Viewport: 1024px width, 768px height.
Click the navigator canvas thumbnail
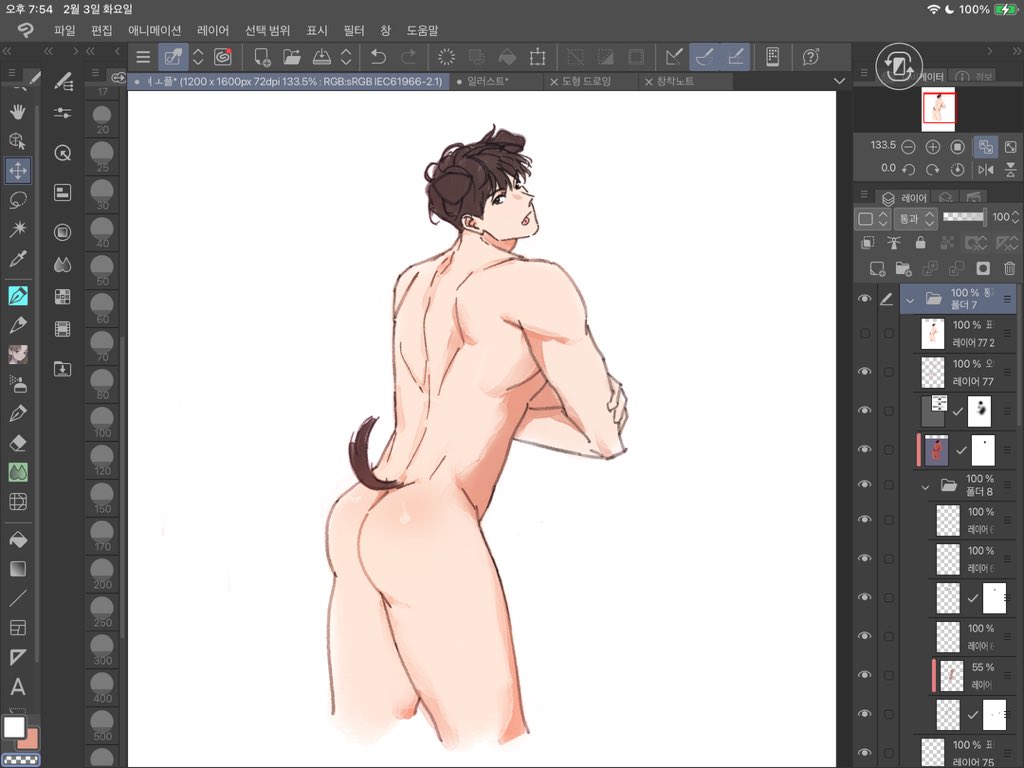pos(938,109)
